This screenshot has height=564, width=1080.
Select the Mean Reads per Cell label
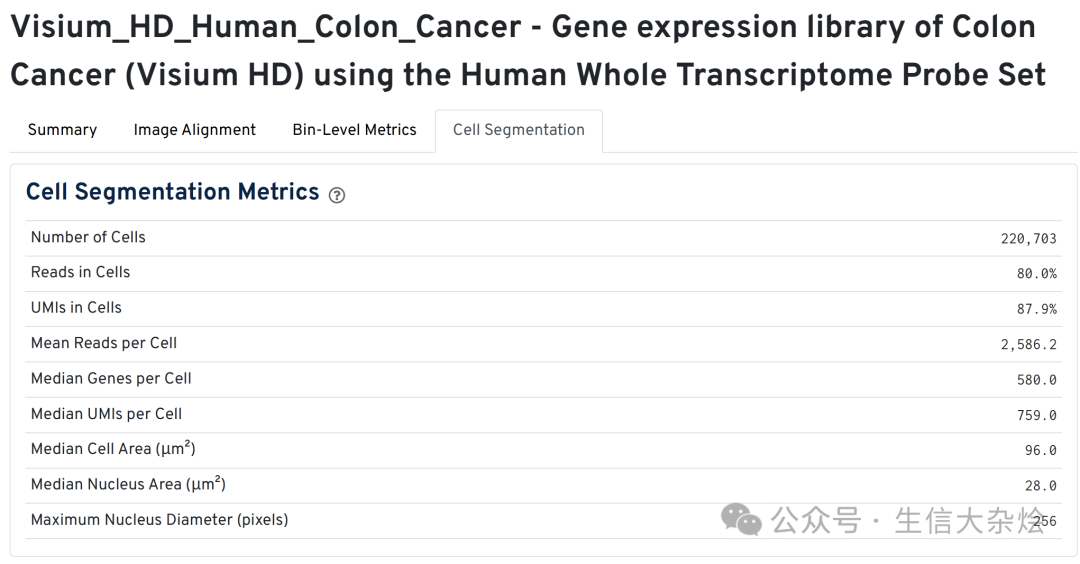click(x=104, y=343)
